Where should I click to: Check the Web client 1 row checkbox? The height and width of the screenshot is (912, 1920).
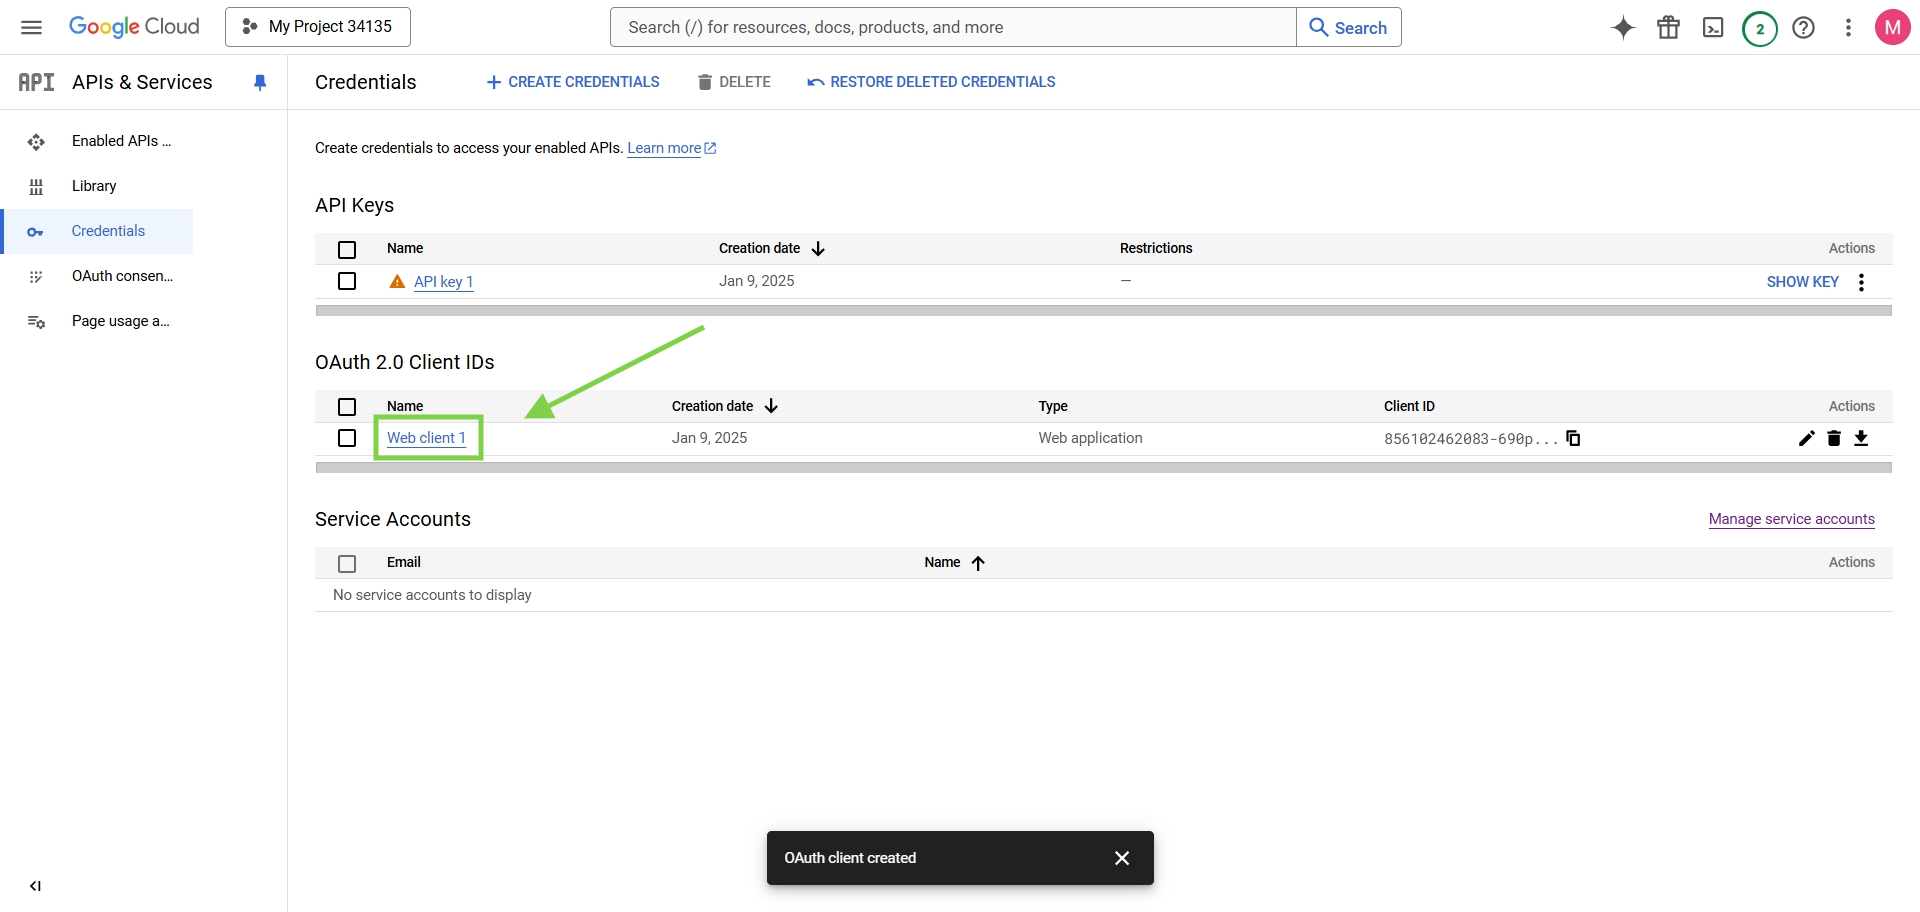(347, 438)
